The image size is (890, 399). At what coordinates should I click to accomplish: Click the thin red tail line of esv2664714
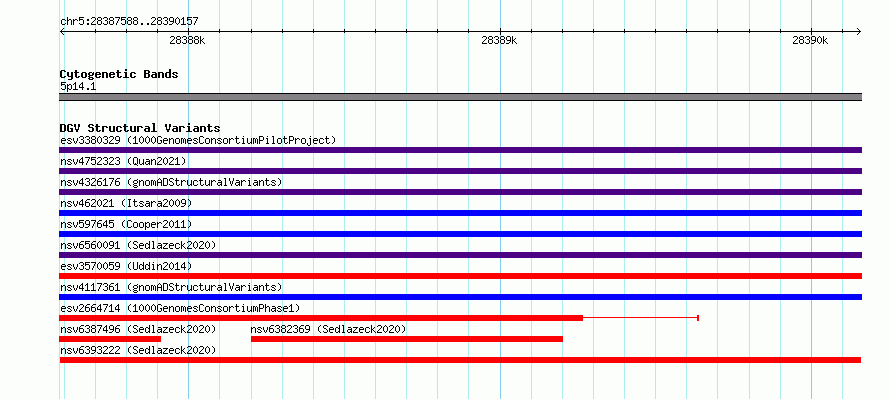tap(641, 318)
